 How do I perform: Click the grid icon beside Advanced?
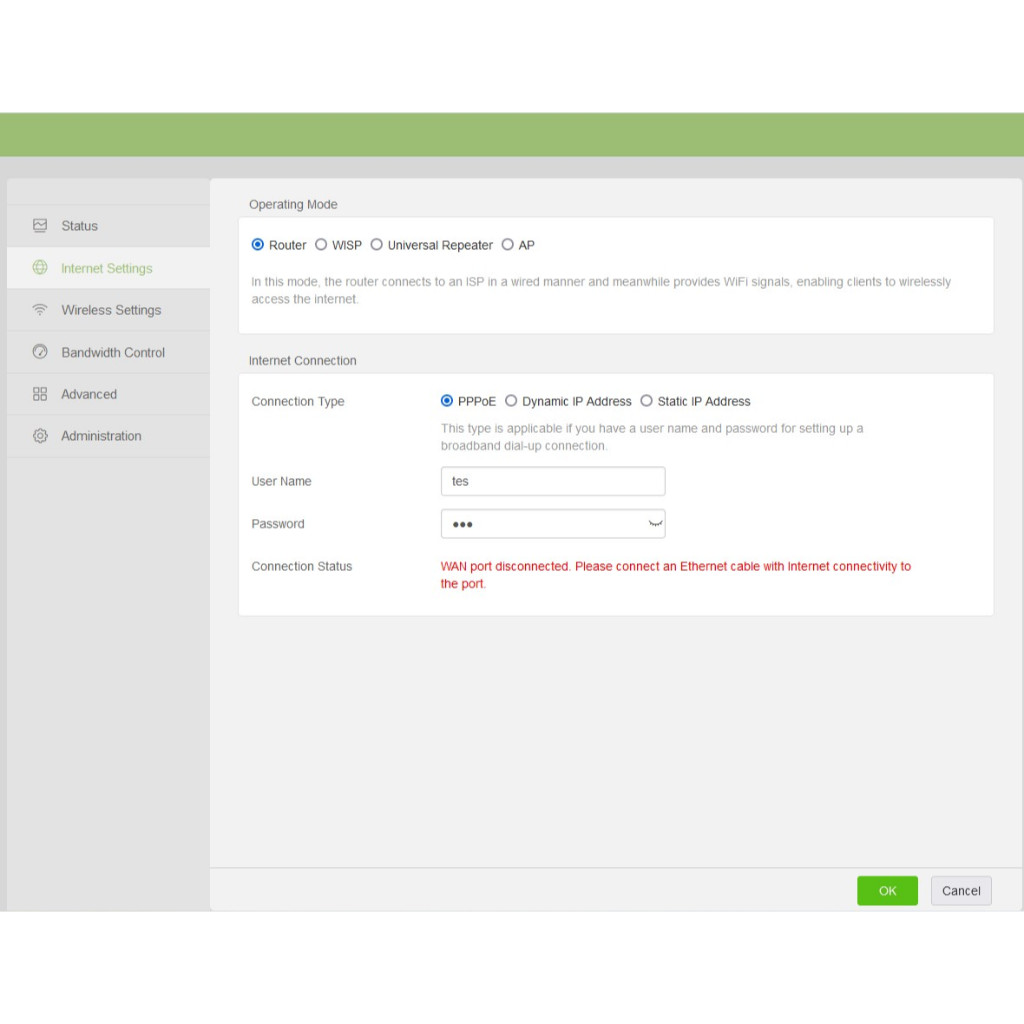(x=40, y=394)
